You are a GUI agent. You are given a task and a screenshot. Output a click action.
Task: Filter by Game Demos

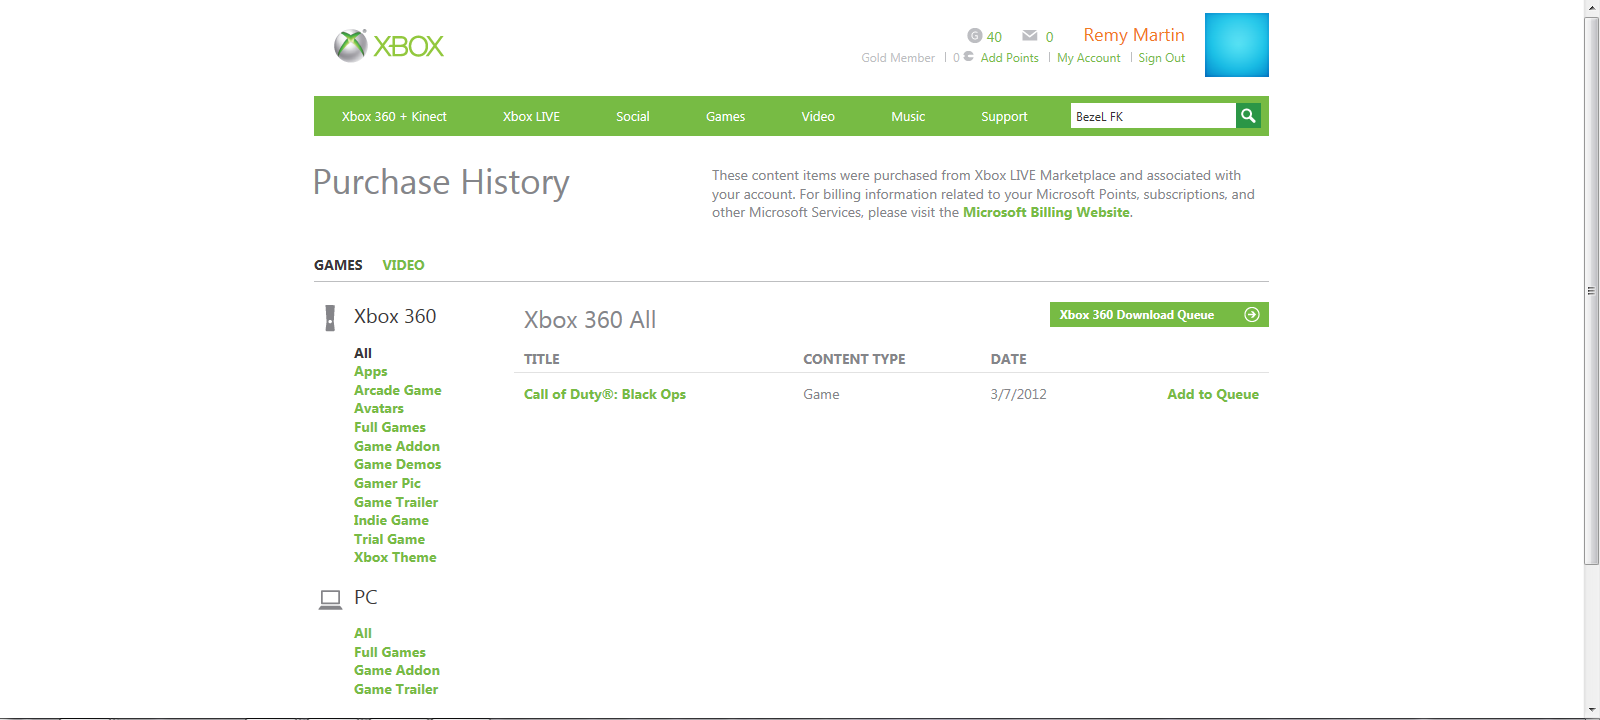(398, 464)
